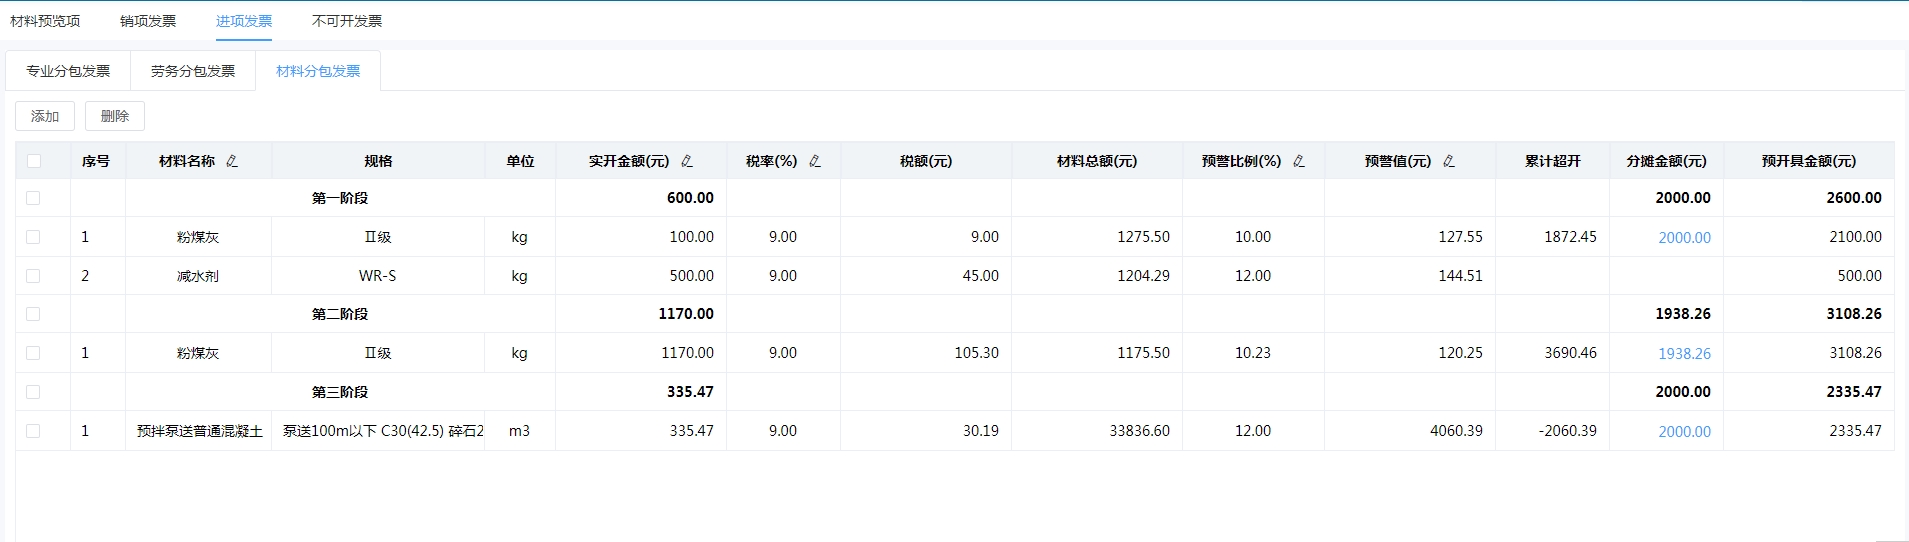Open 2000.00 link in 预拌泵送普通混凝土 row
The image size is (1909, 542).
coord(1684,432)
